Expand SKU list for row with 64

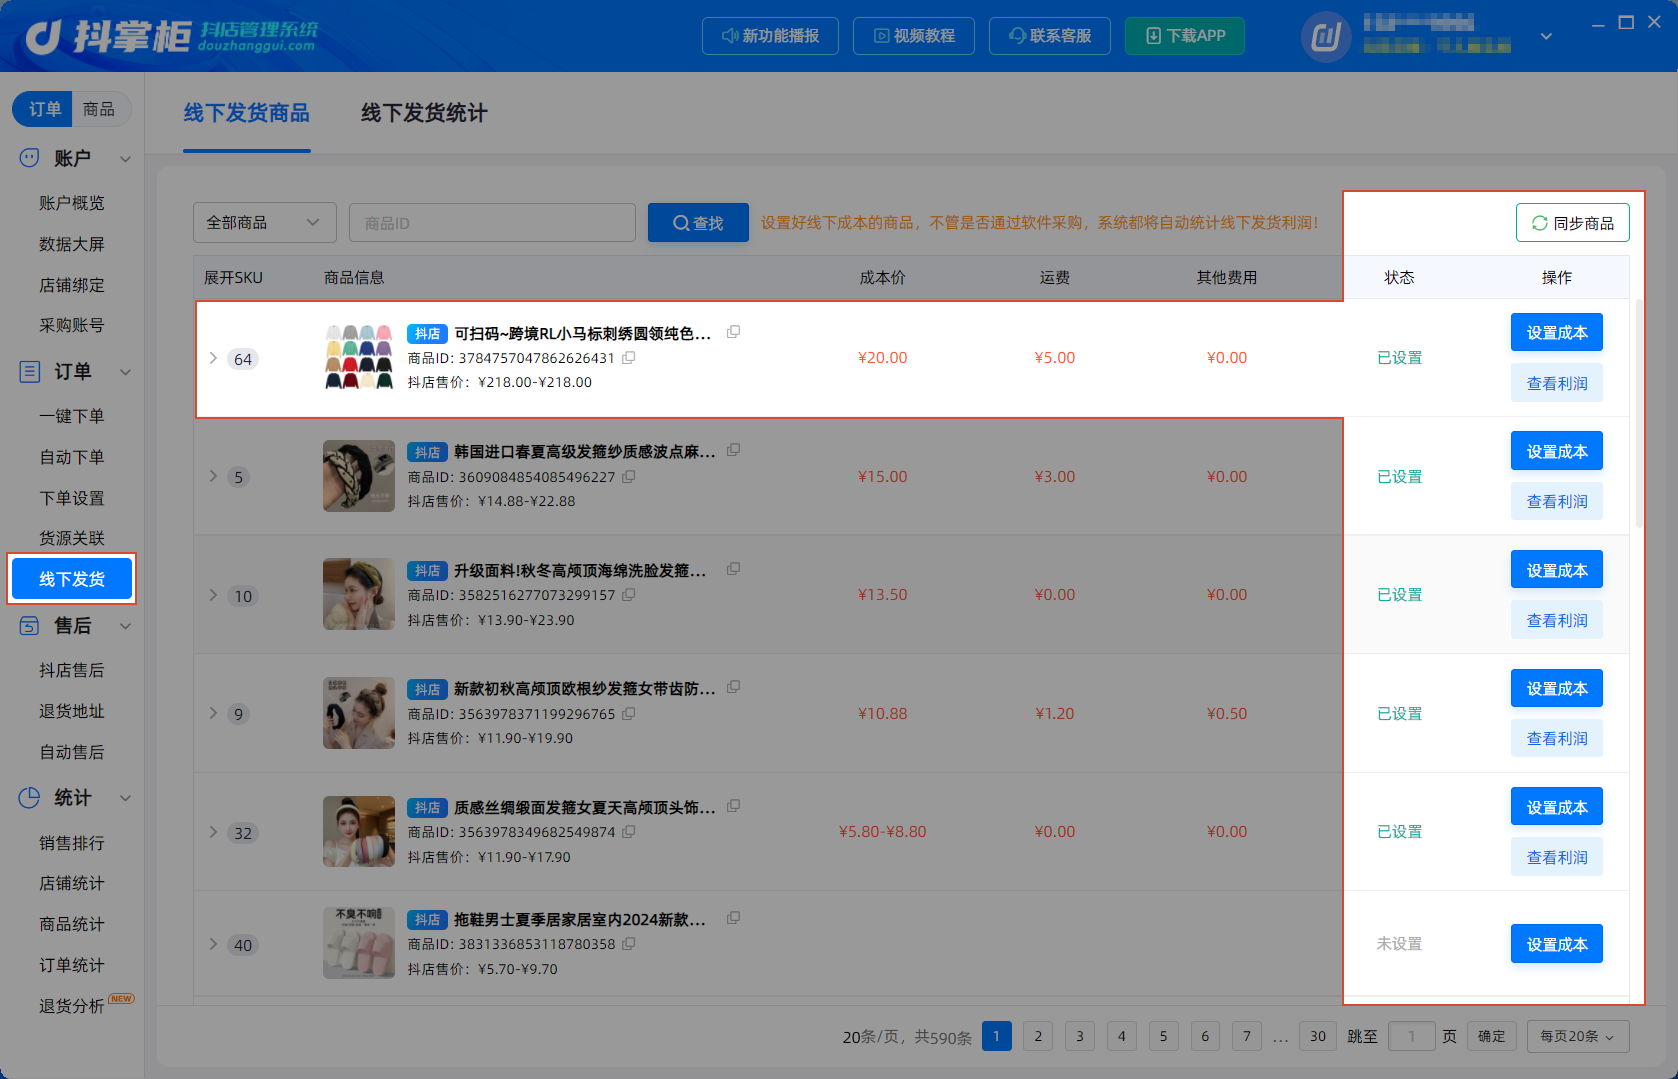tap(213, 358)
